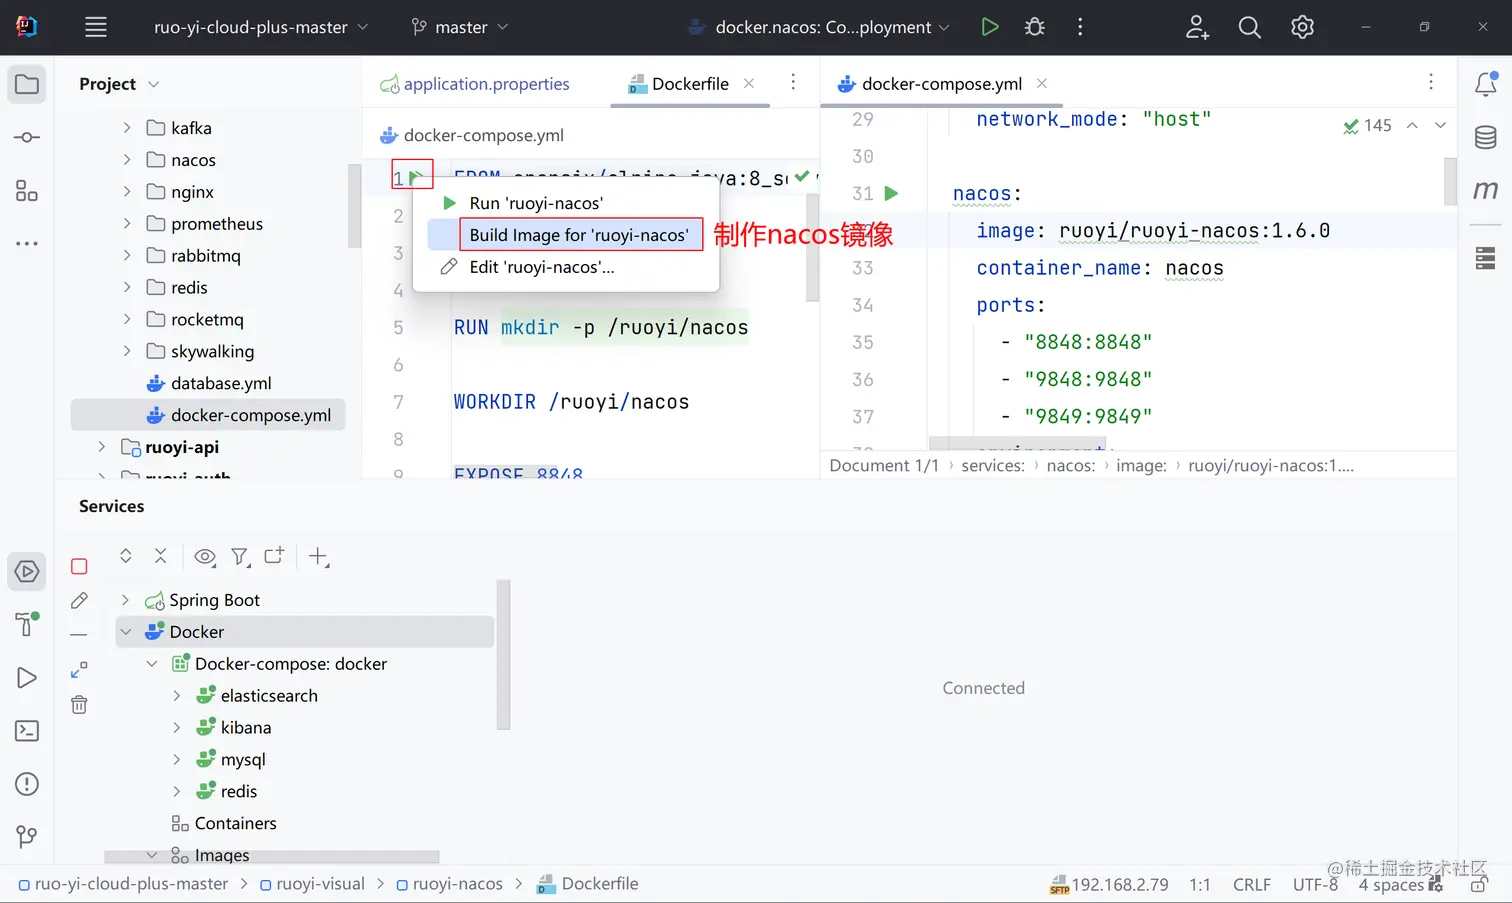The height and width of the screenshot is (903, 1512).
Task: Jump to next highlighted problem arrow
Action: [x=1440, y=125]
